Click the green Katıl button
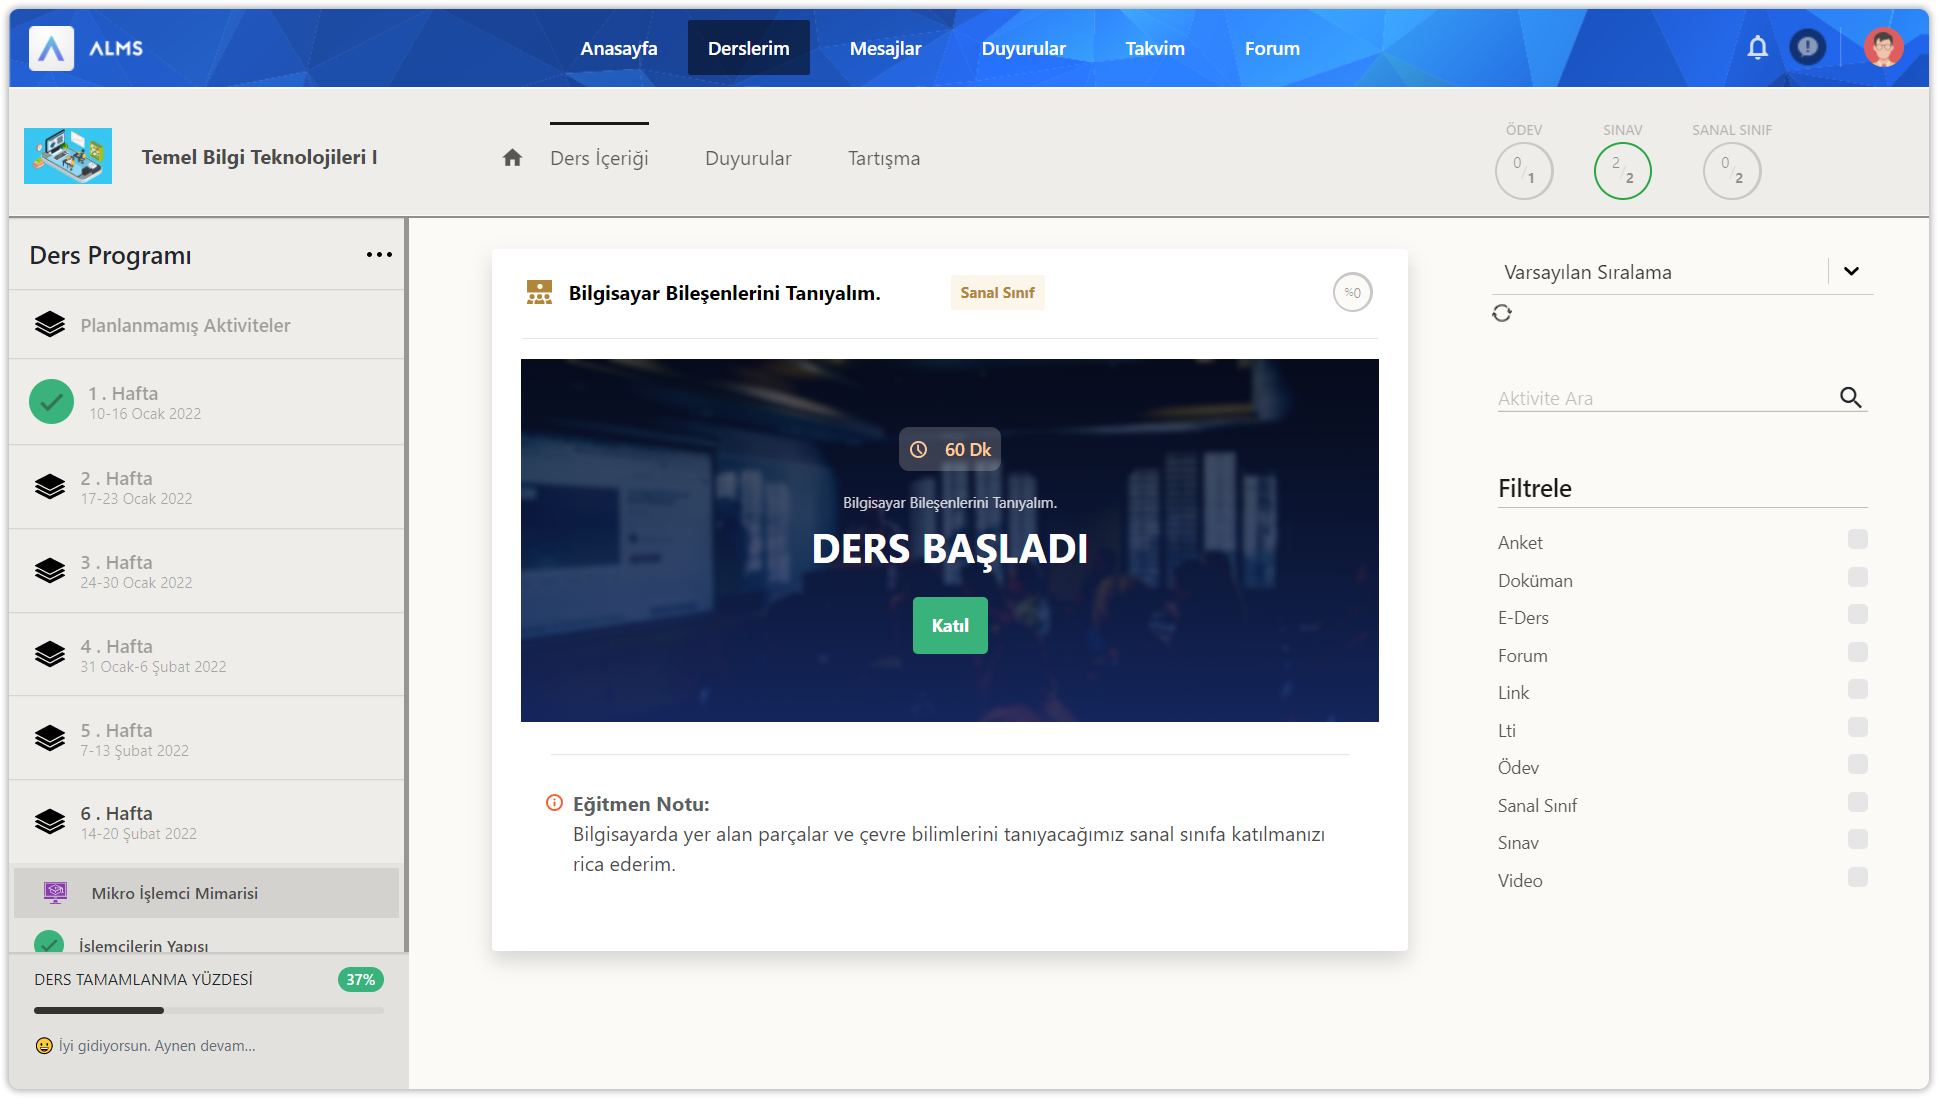 pos(950,625)
